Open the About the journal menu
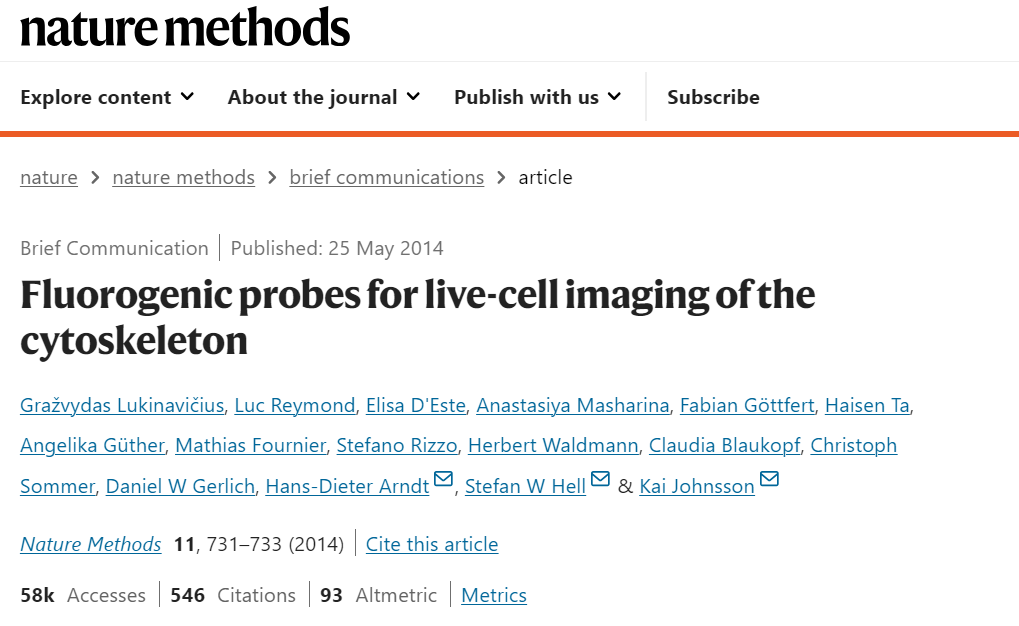This screenshot has height=626, width=1019. 323,97
